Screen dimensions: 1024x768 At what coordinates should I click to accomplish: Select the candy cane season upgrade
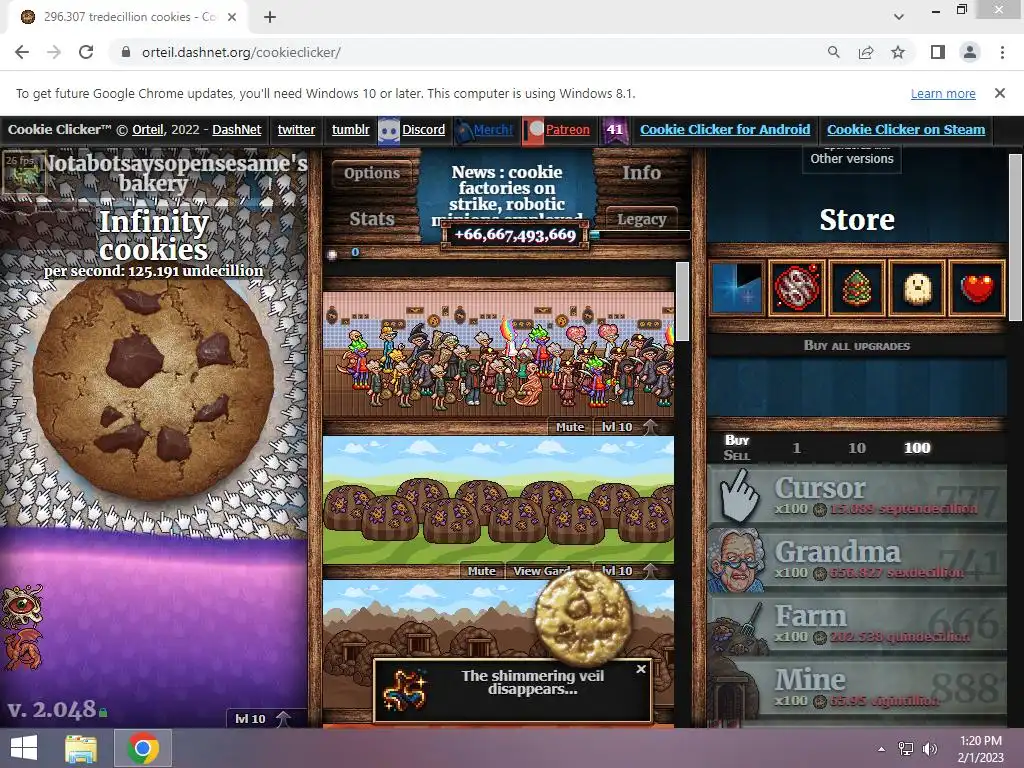coord(797,287)
